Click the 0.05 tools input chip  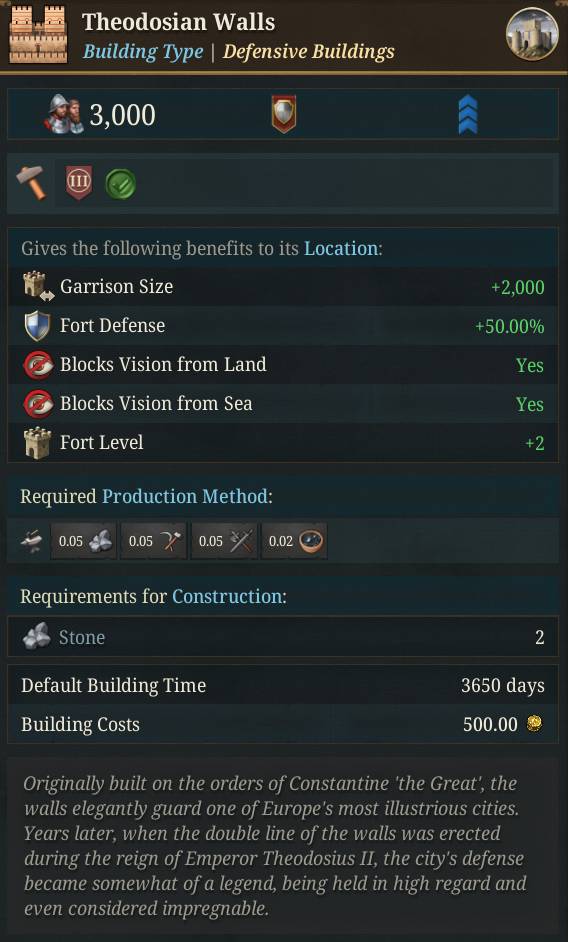click(154, 541)
